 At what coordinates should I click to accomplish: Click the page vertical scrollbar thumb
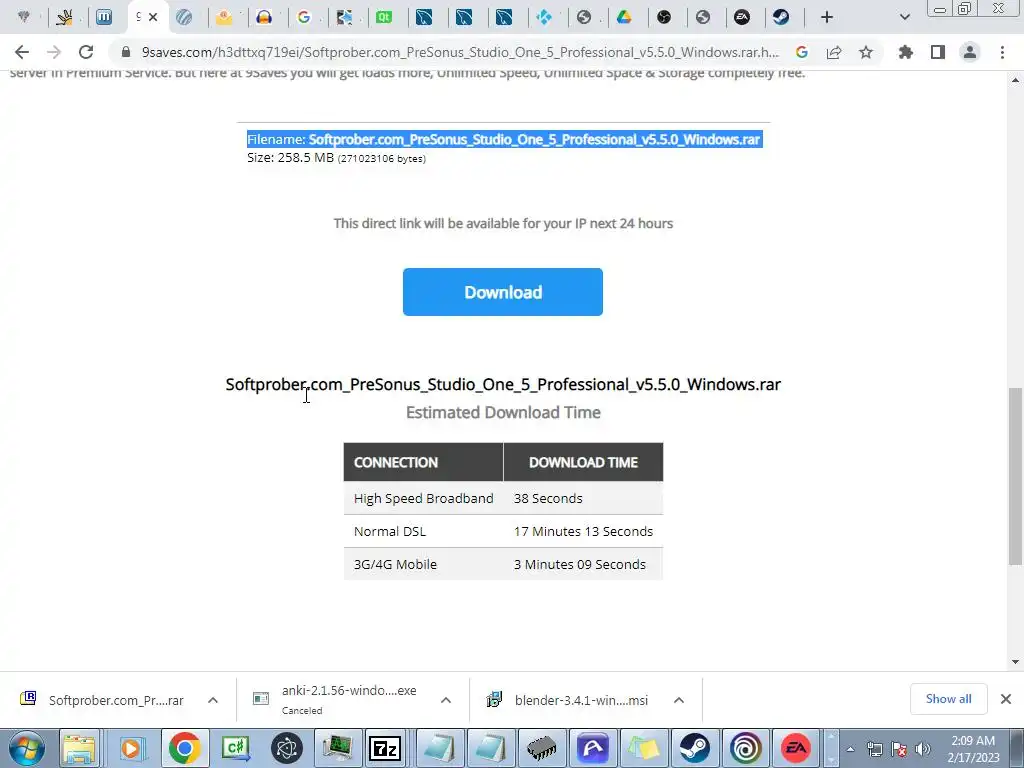click(x=1015, y=477)
